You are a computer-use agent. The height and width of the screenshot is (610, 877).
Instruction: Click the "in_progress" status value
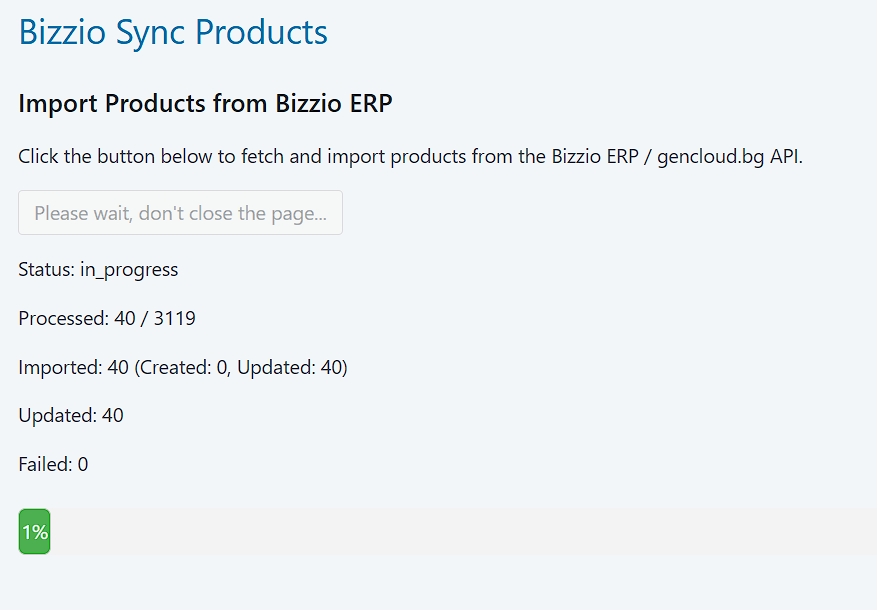tap(129, 270)
